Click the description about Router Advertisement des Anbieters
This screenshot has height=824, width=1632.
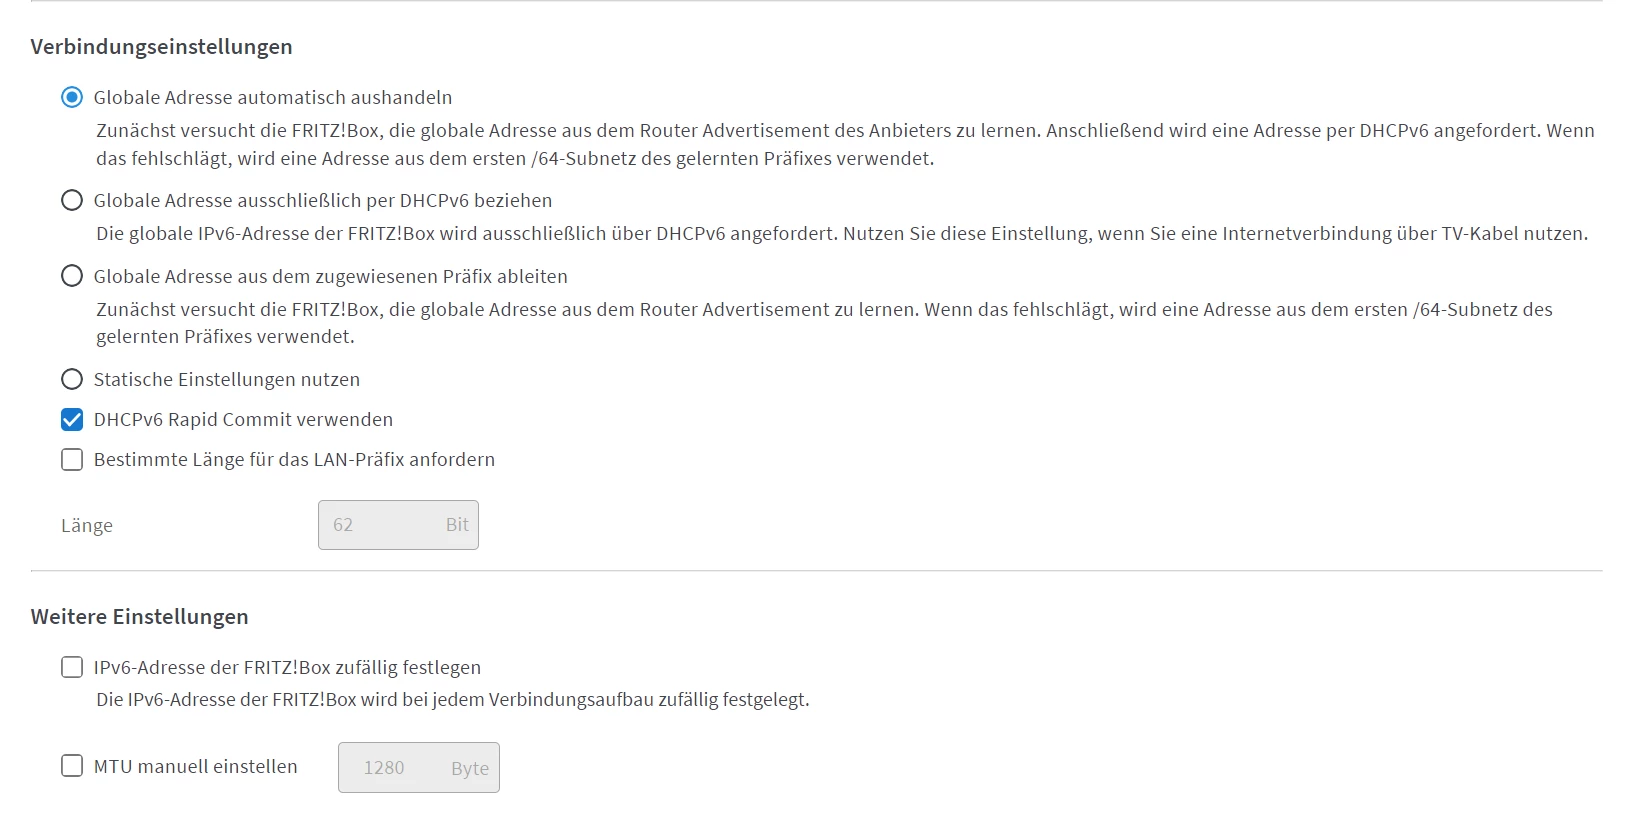pos(844,144)
